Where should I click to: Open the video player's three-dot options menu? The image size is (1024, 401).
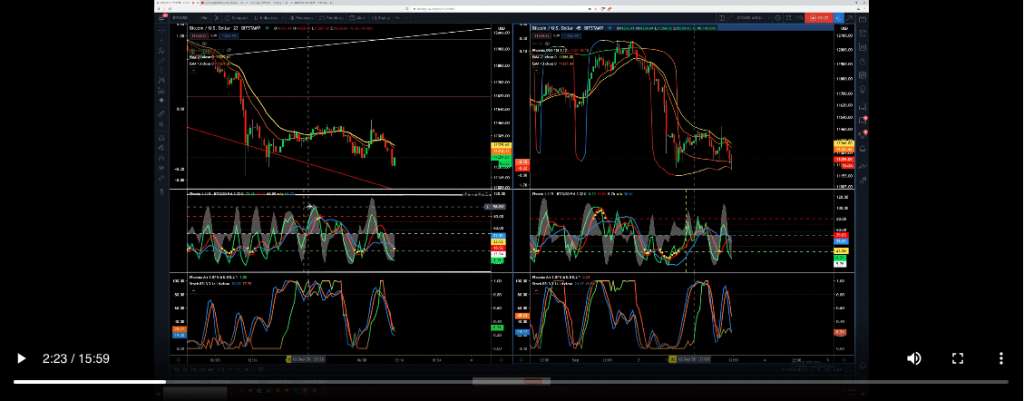click(1000, 358)
